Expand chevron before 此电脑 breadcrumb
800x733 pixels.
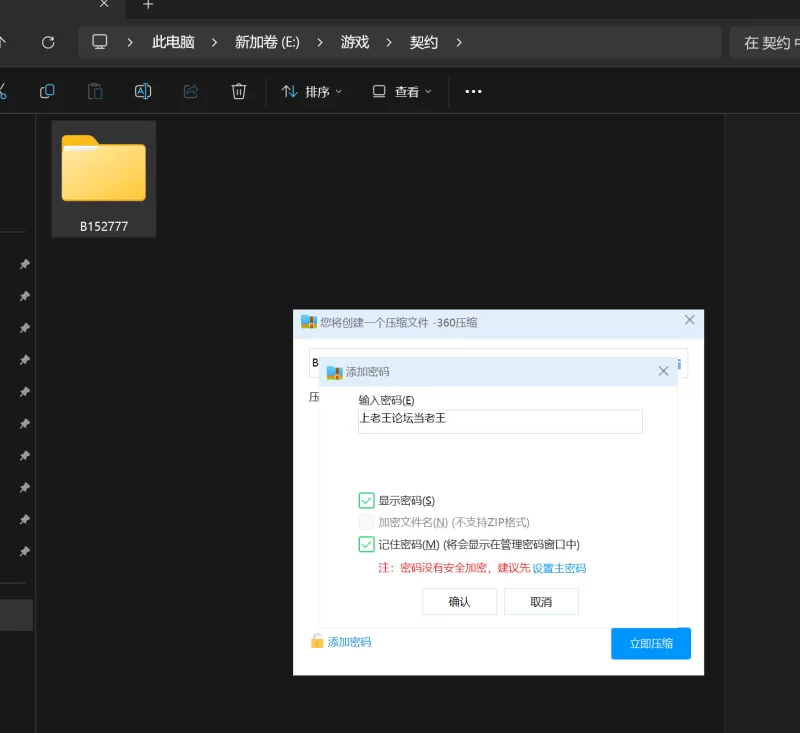pos(130,42)
